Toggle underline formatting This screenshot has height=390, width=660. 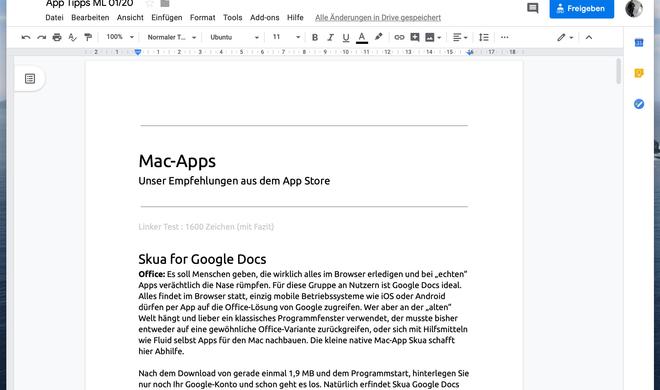coord(346,37)
